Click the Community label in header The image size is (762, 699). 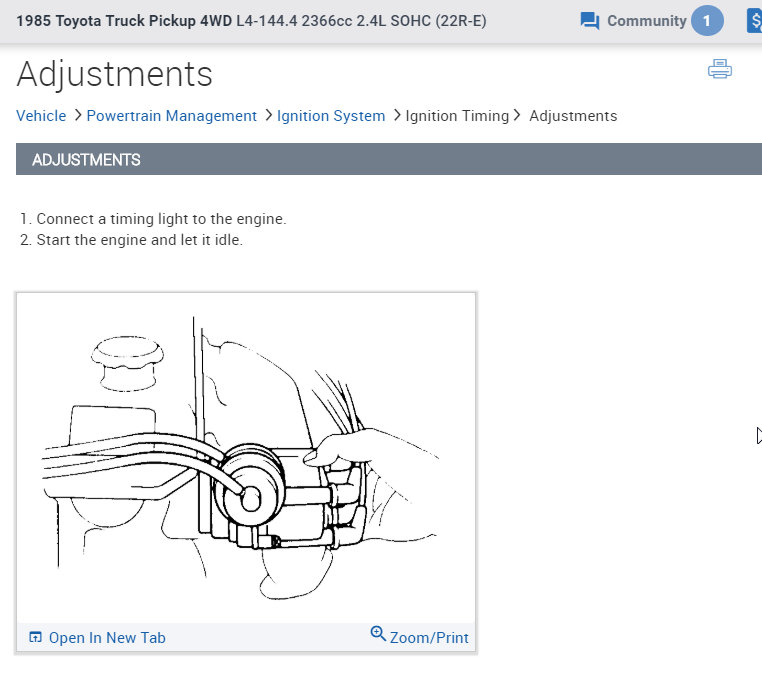(x=647, y=21)
